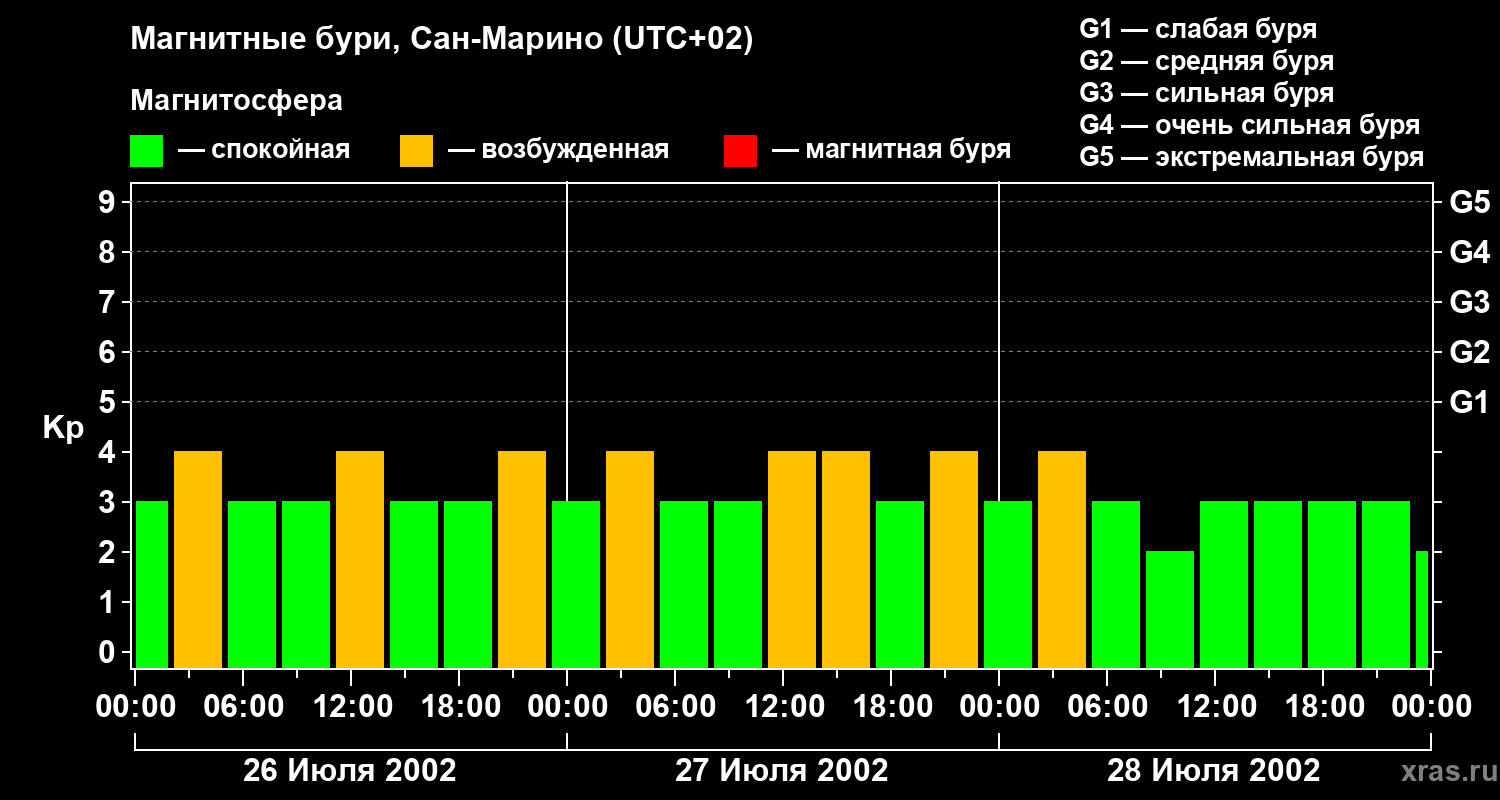Click the full-width Kp 2 bar on 28 July
The image size is (1500, 800).
[1170, 610]
